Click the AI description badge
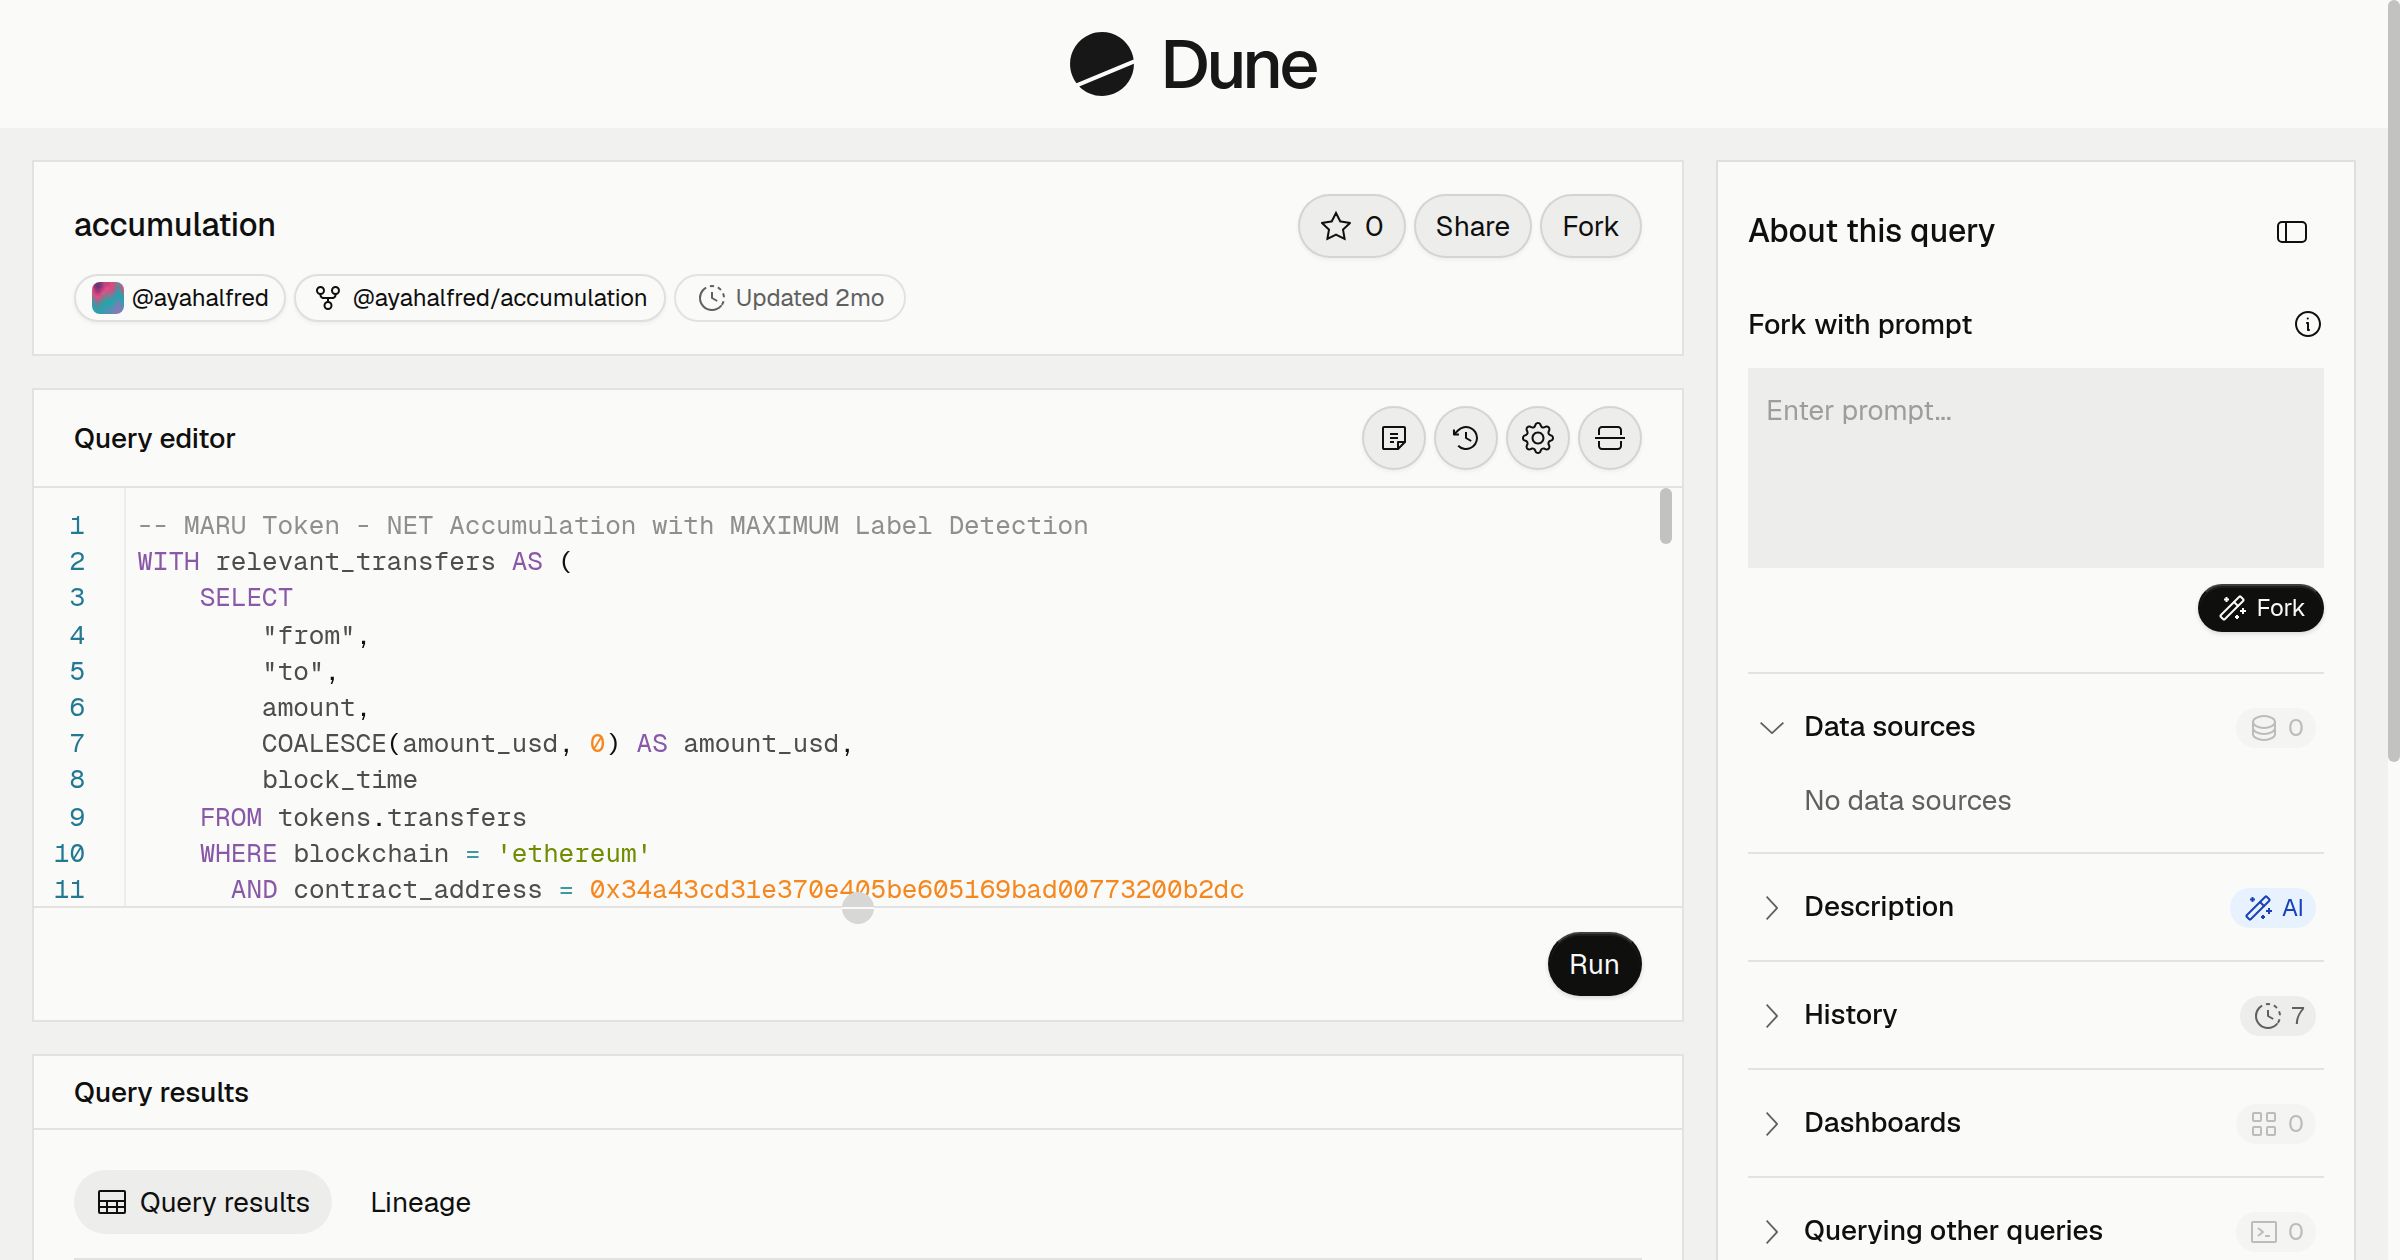Screen dimensions: 2400x1260 click(2272, 908)
